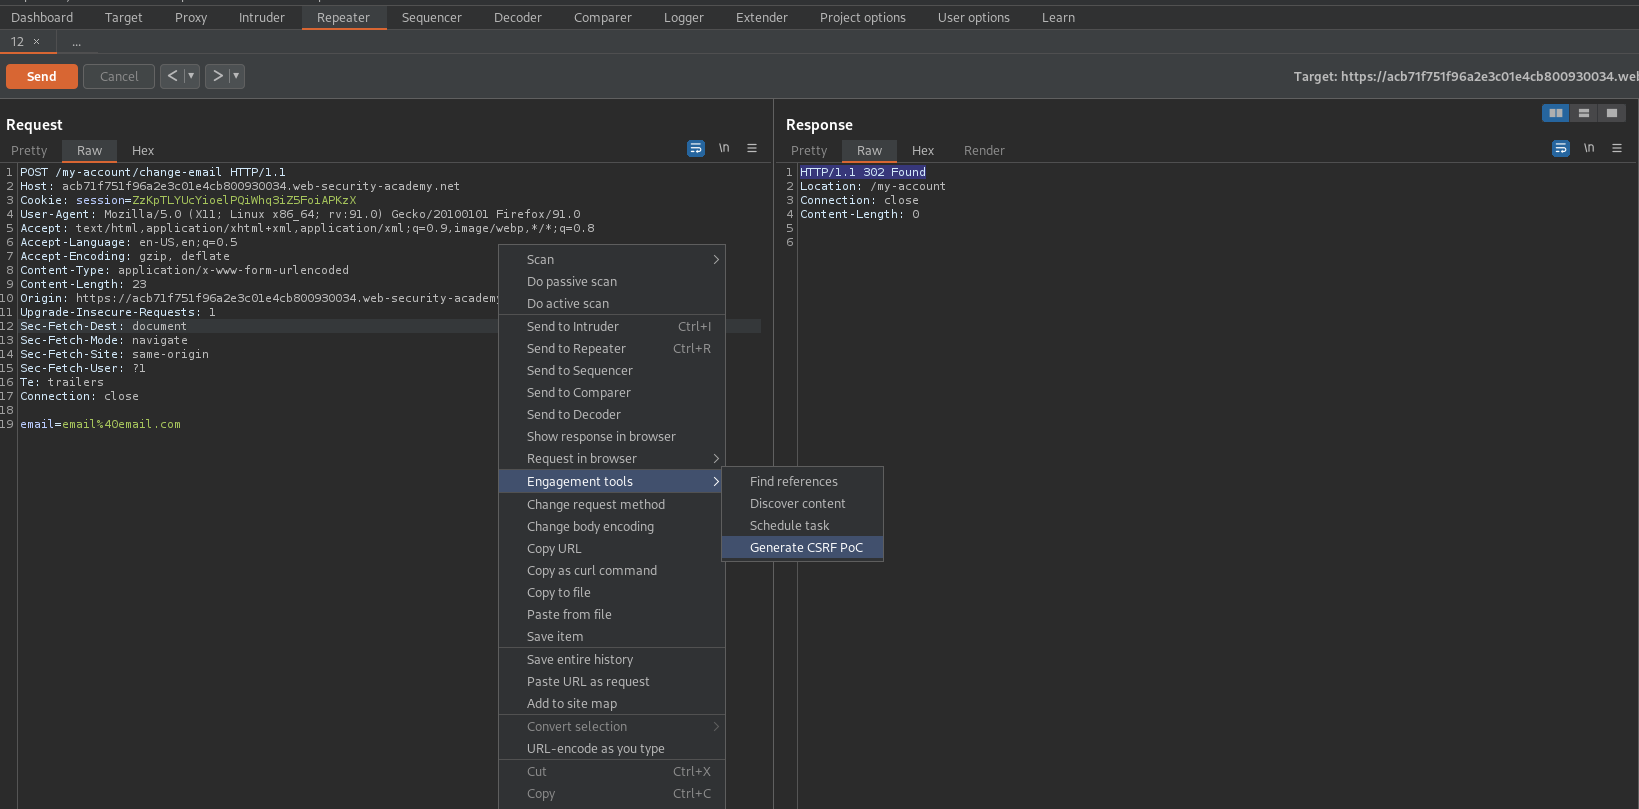Open User options tab

point(974,17)
